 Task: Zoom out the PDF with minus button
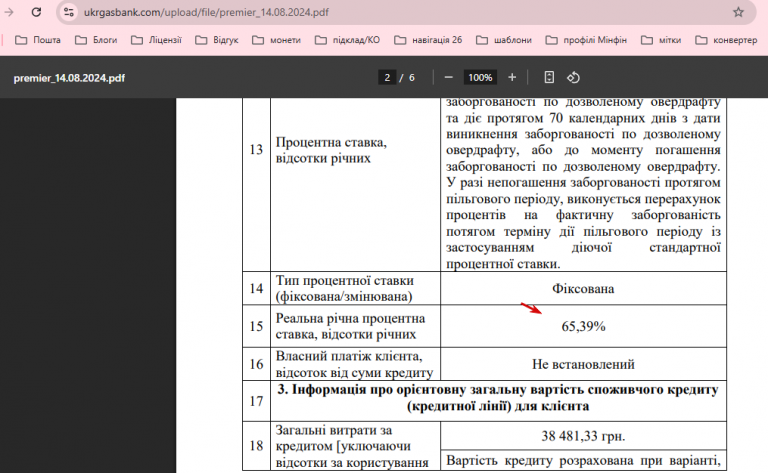click(x=448, y=77)
